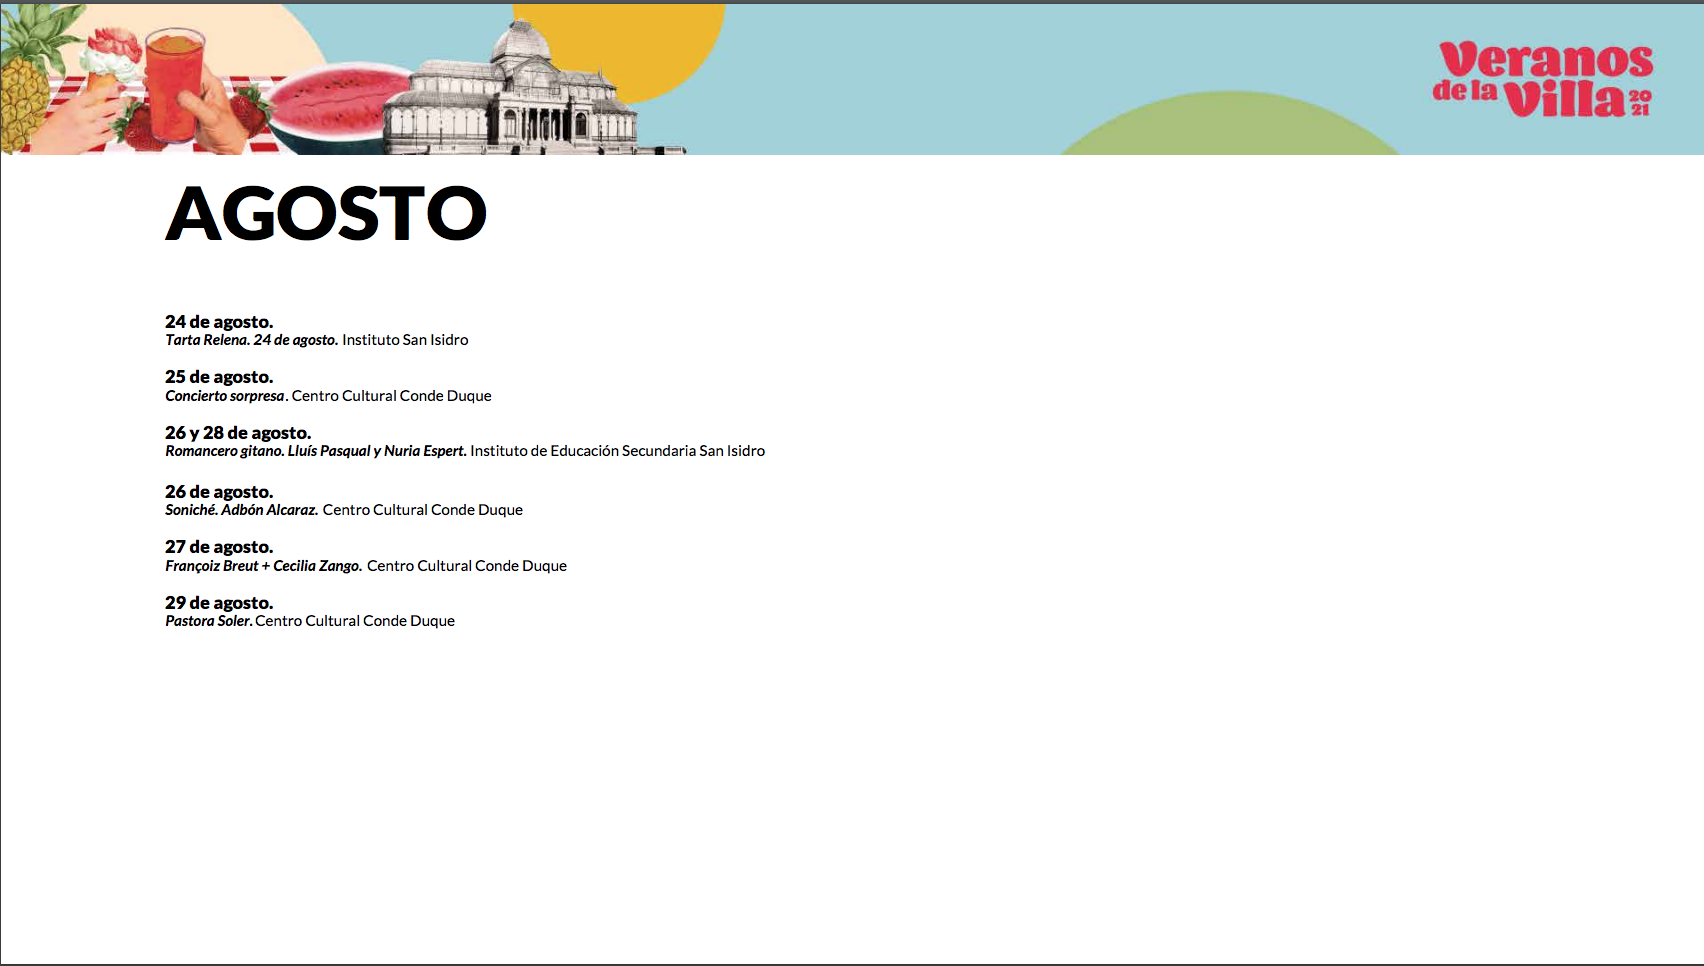This screenshot has height=966, width=1704.
Task: Select 'Soniché. Adbón Alcaraz.' event title
Action: pos(242,510)
